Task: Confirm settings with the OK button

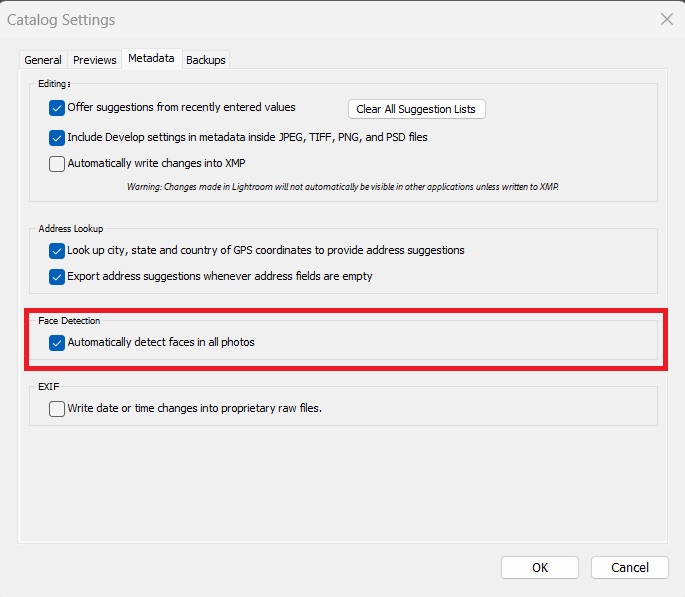Action: point(540,567)
